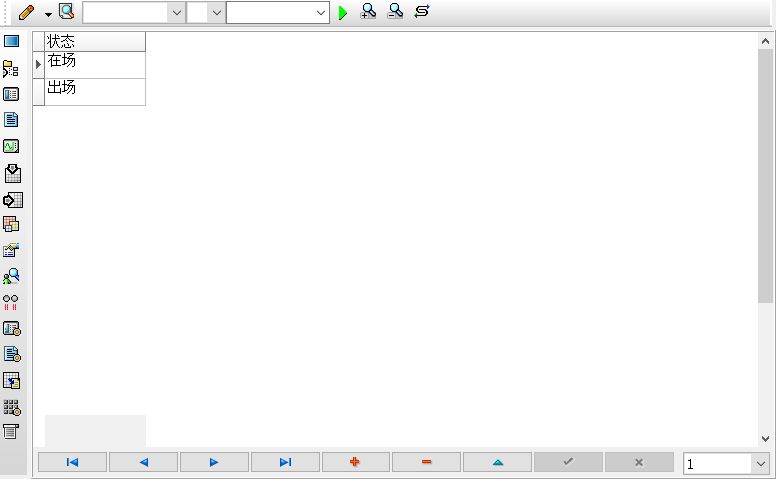Screen dimensions: 776x479
Task: Click the row selector beside 出场
Action: [39, 92]
